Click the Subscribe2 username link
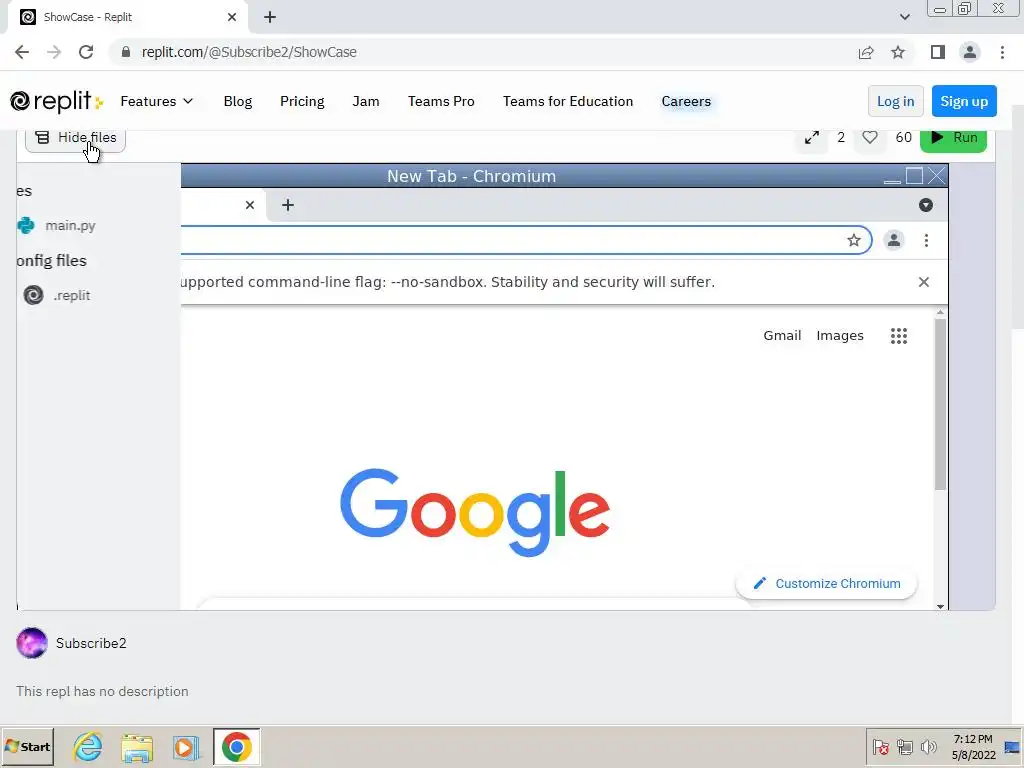Screen dimensions: 1024x768 click(x=91, y=643)
